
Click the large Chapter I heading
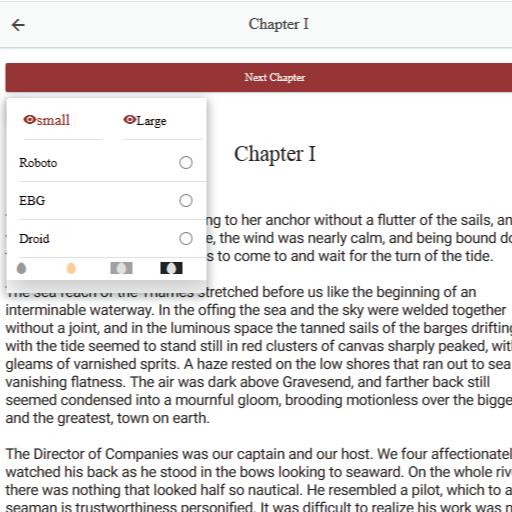pos(275,154)
